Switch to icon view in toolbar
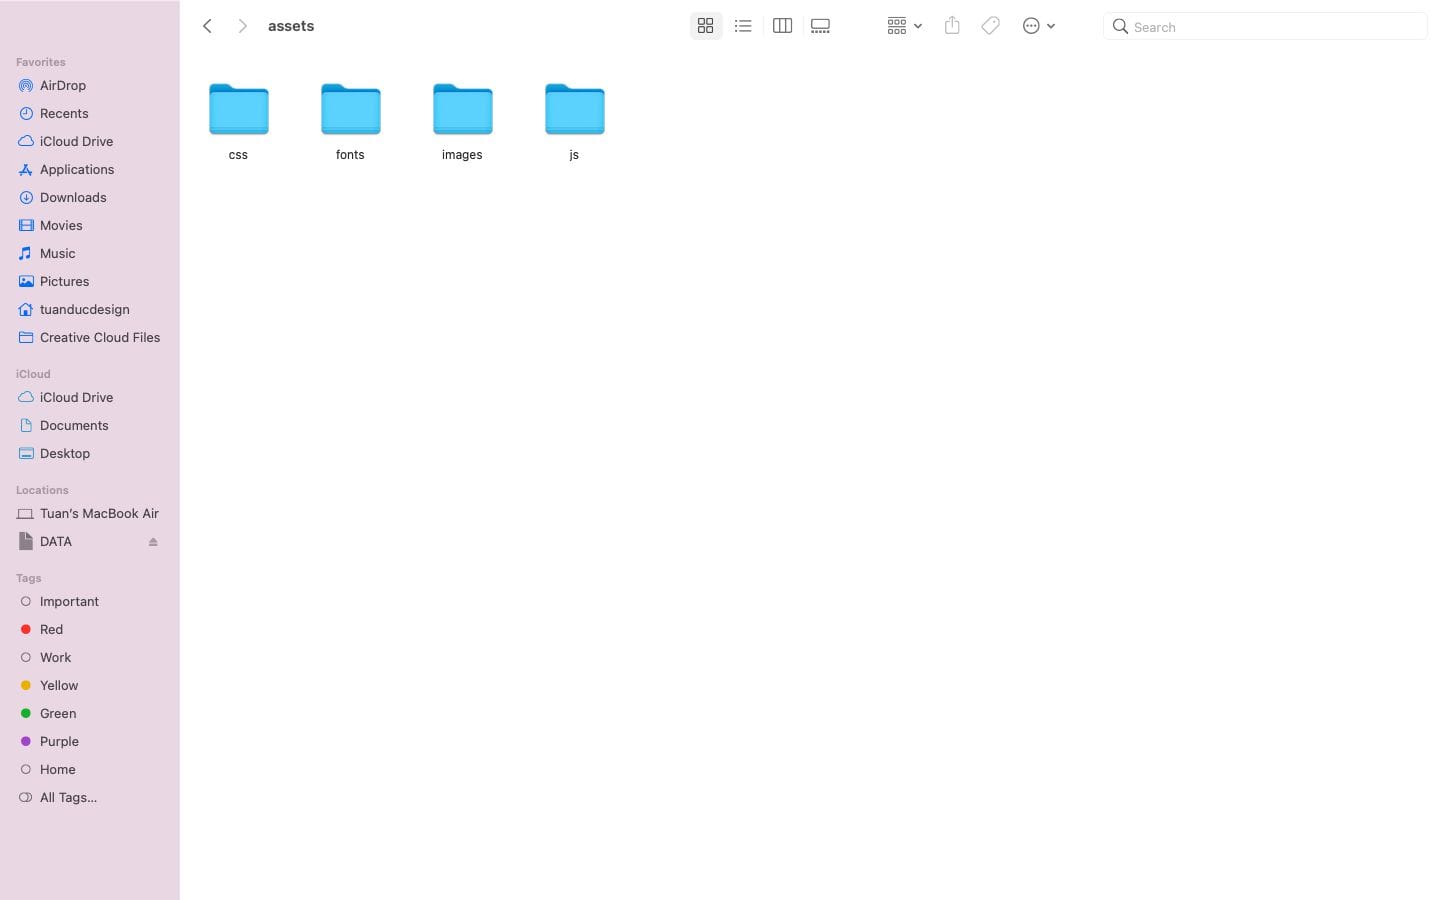The image size is (1440, 900). 705,26
